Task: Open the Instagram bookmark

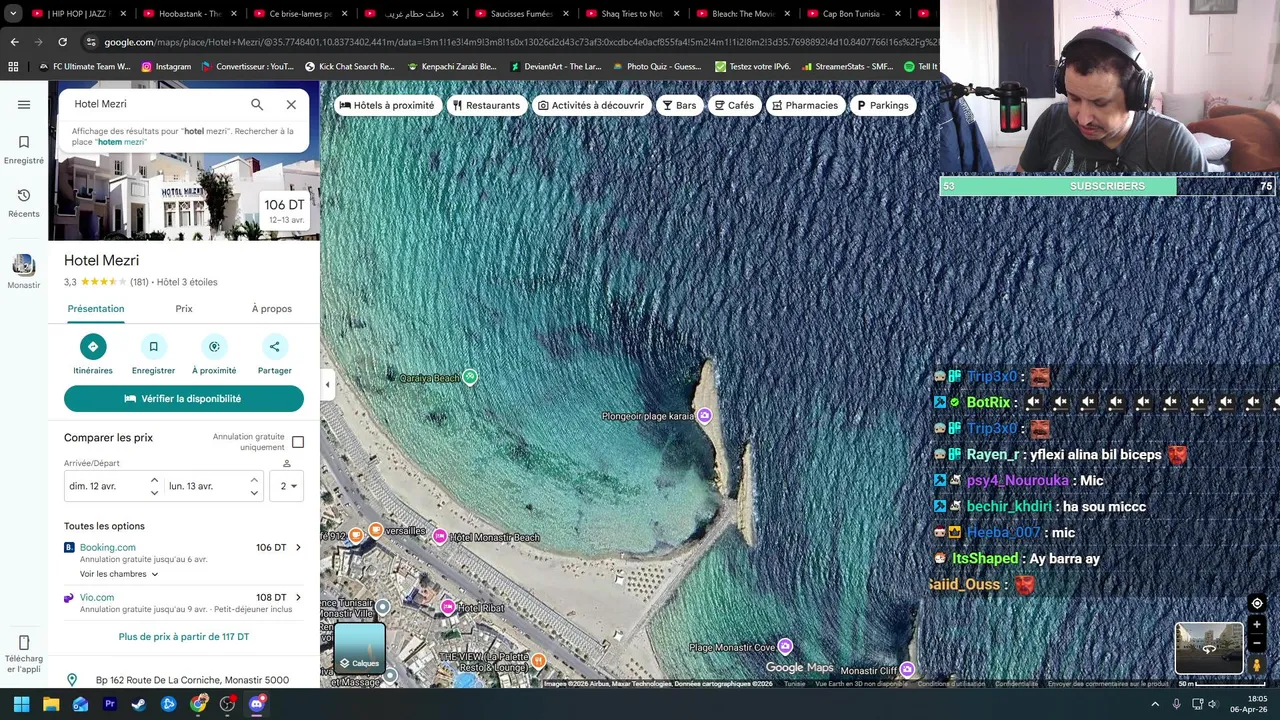Action: (x=166, y=67)
